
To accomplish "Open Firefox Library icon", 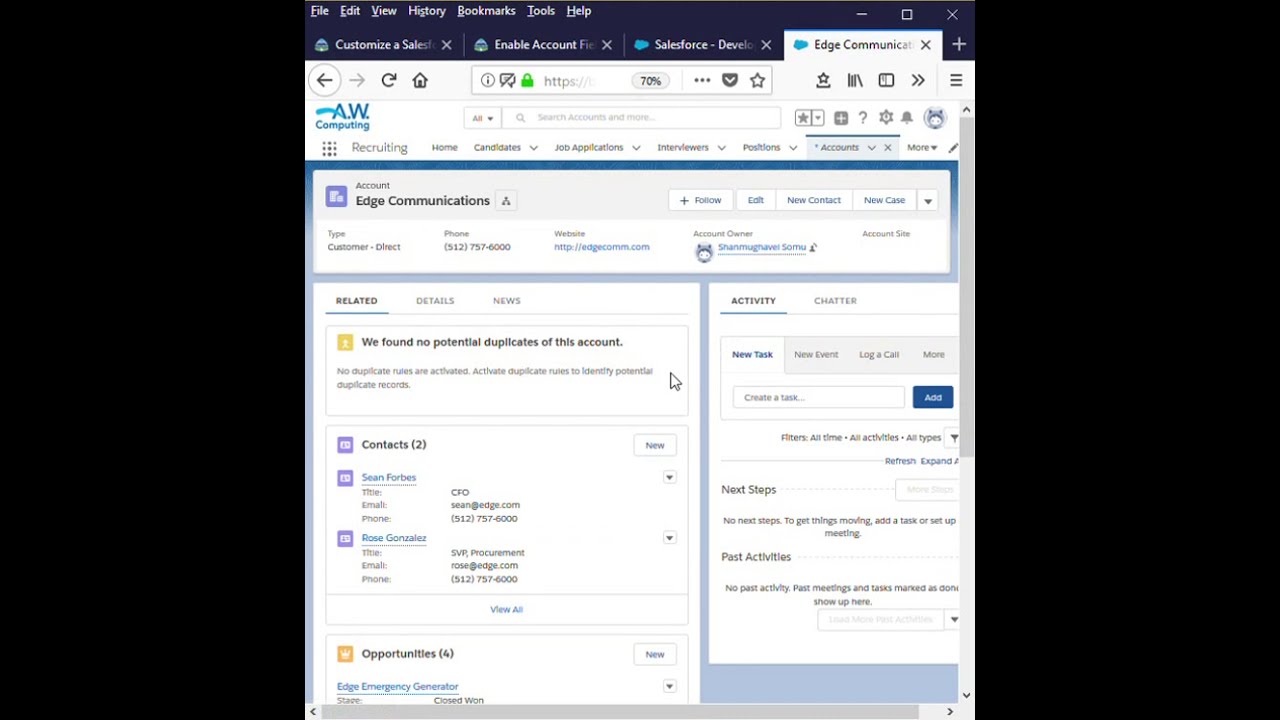I will click(x=855, y=80).
